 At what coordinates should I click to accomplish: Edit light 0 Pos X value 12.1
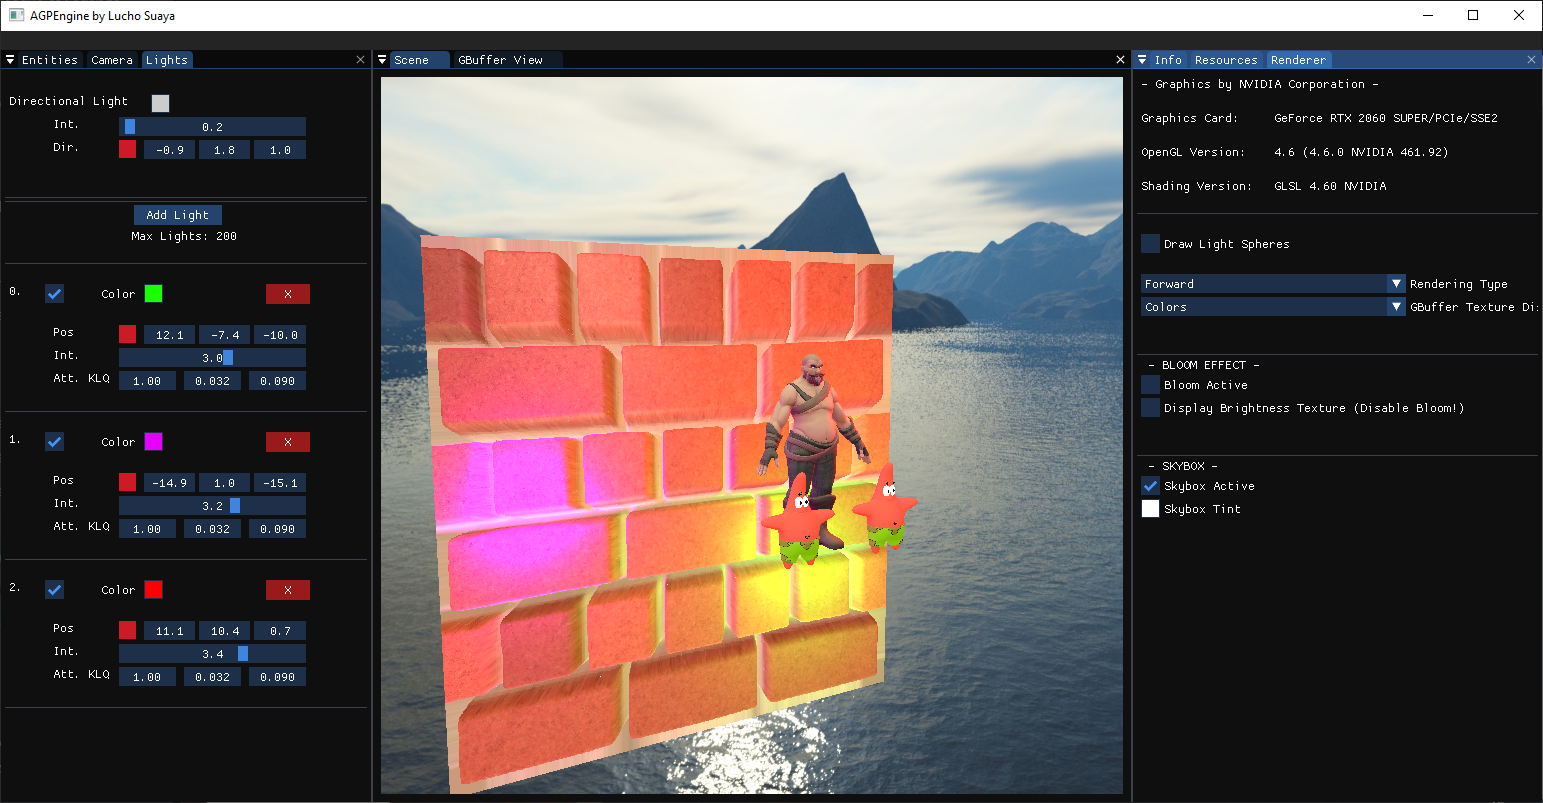[x=170, y=335]
